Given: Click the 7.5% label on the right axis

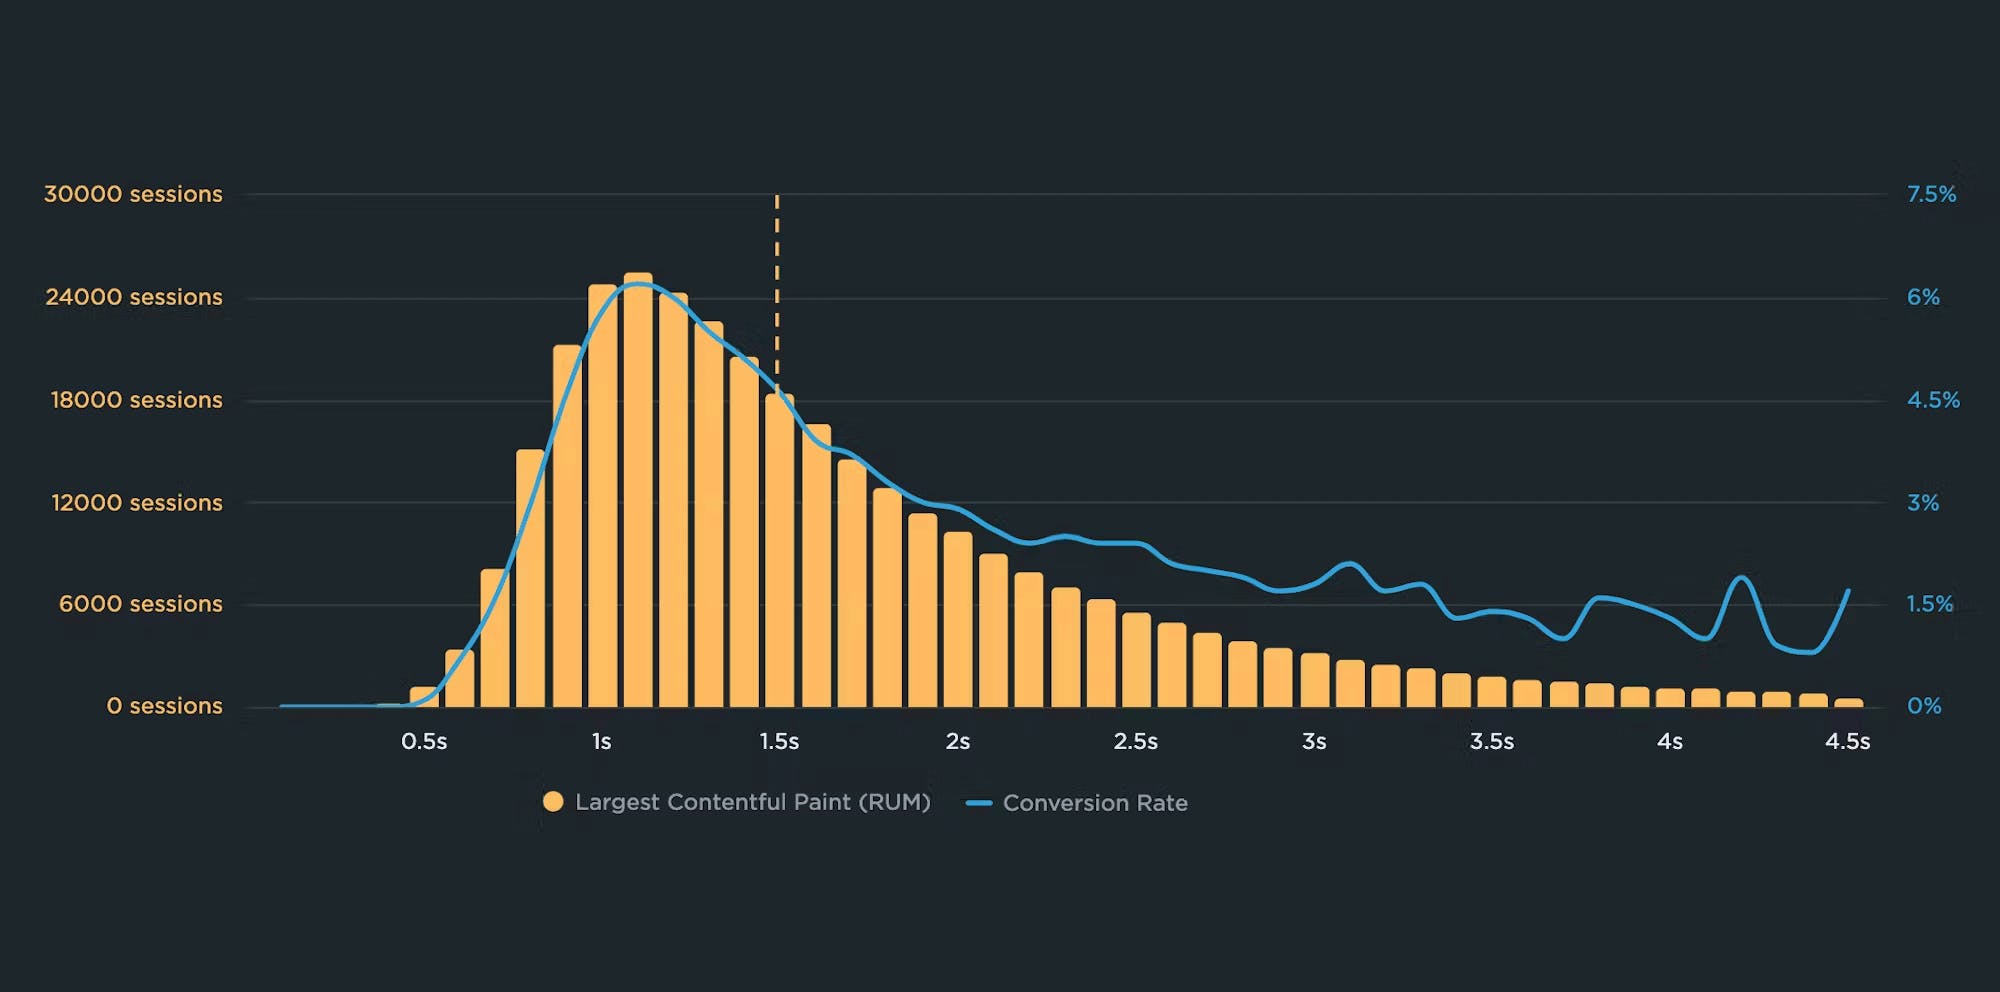Looking at the screenshot, I should tap(1931, 194).
